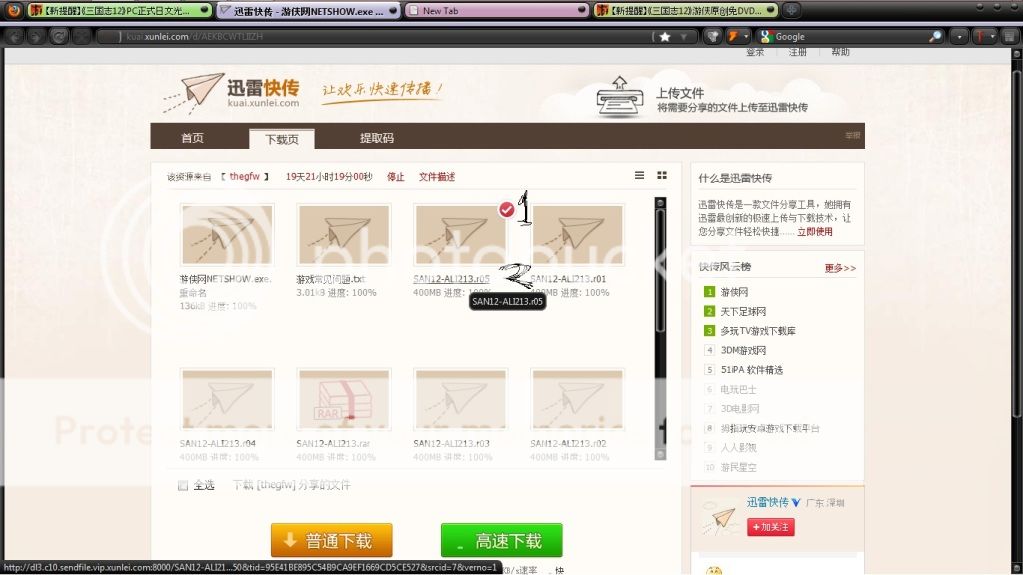Screen dimensions: 1023x575
Task: Open 51iPA 软件精选 in ranking list
Action: tap(751, 369)
